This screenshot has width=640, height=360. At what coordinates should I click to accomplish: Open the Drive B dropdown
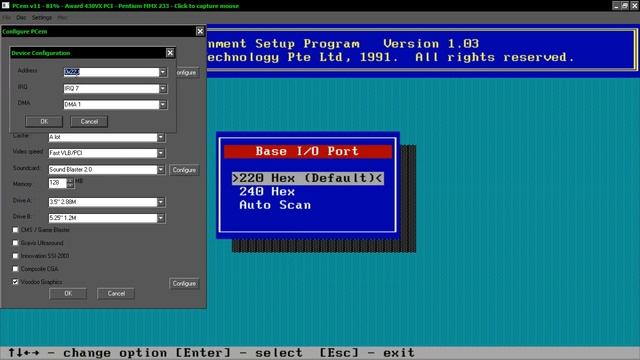click(x=161, y=218)
